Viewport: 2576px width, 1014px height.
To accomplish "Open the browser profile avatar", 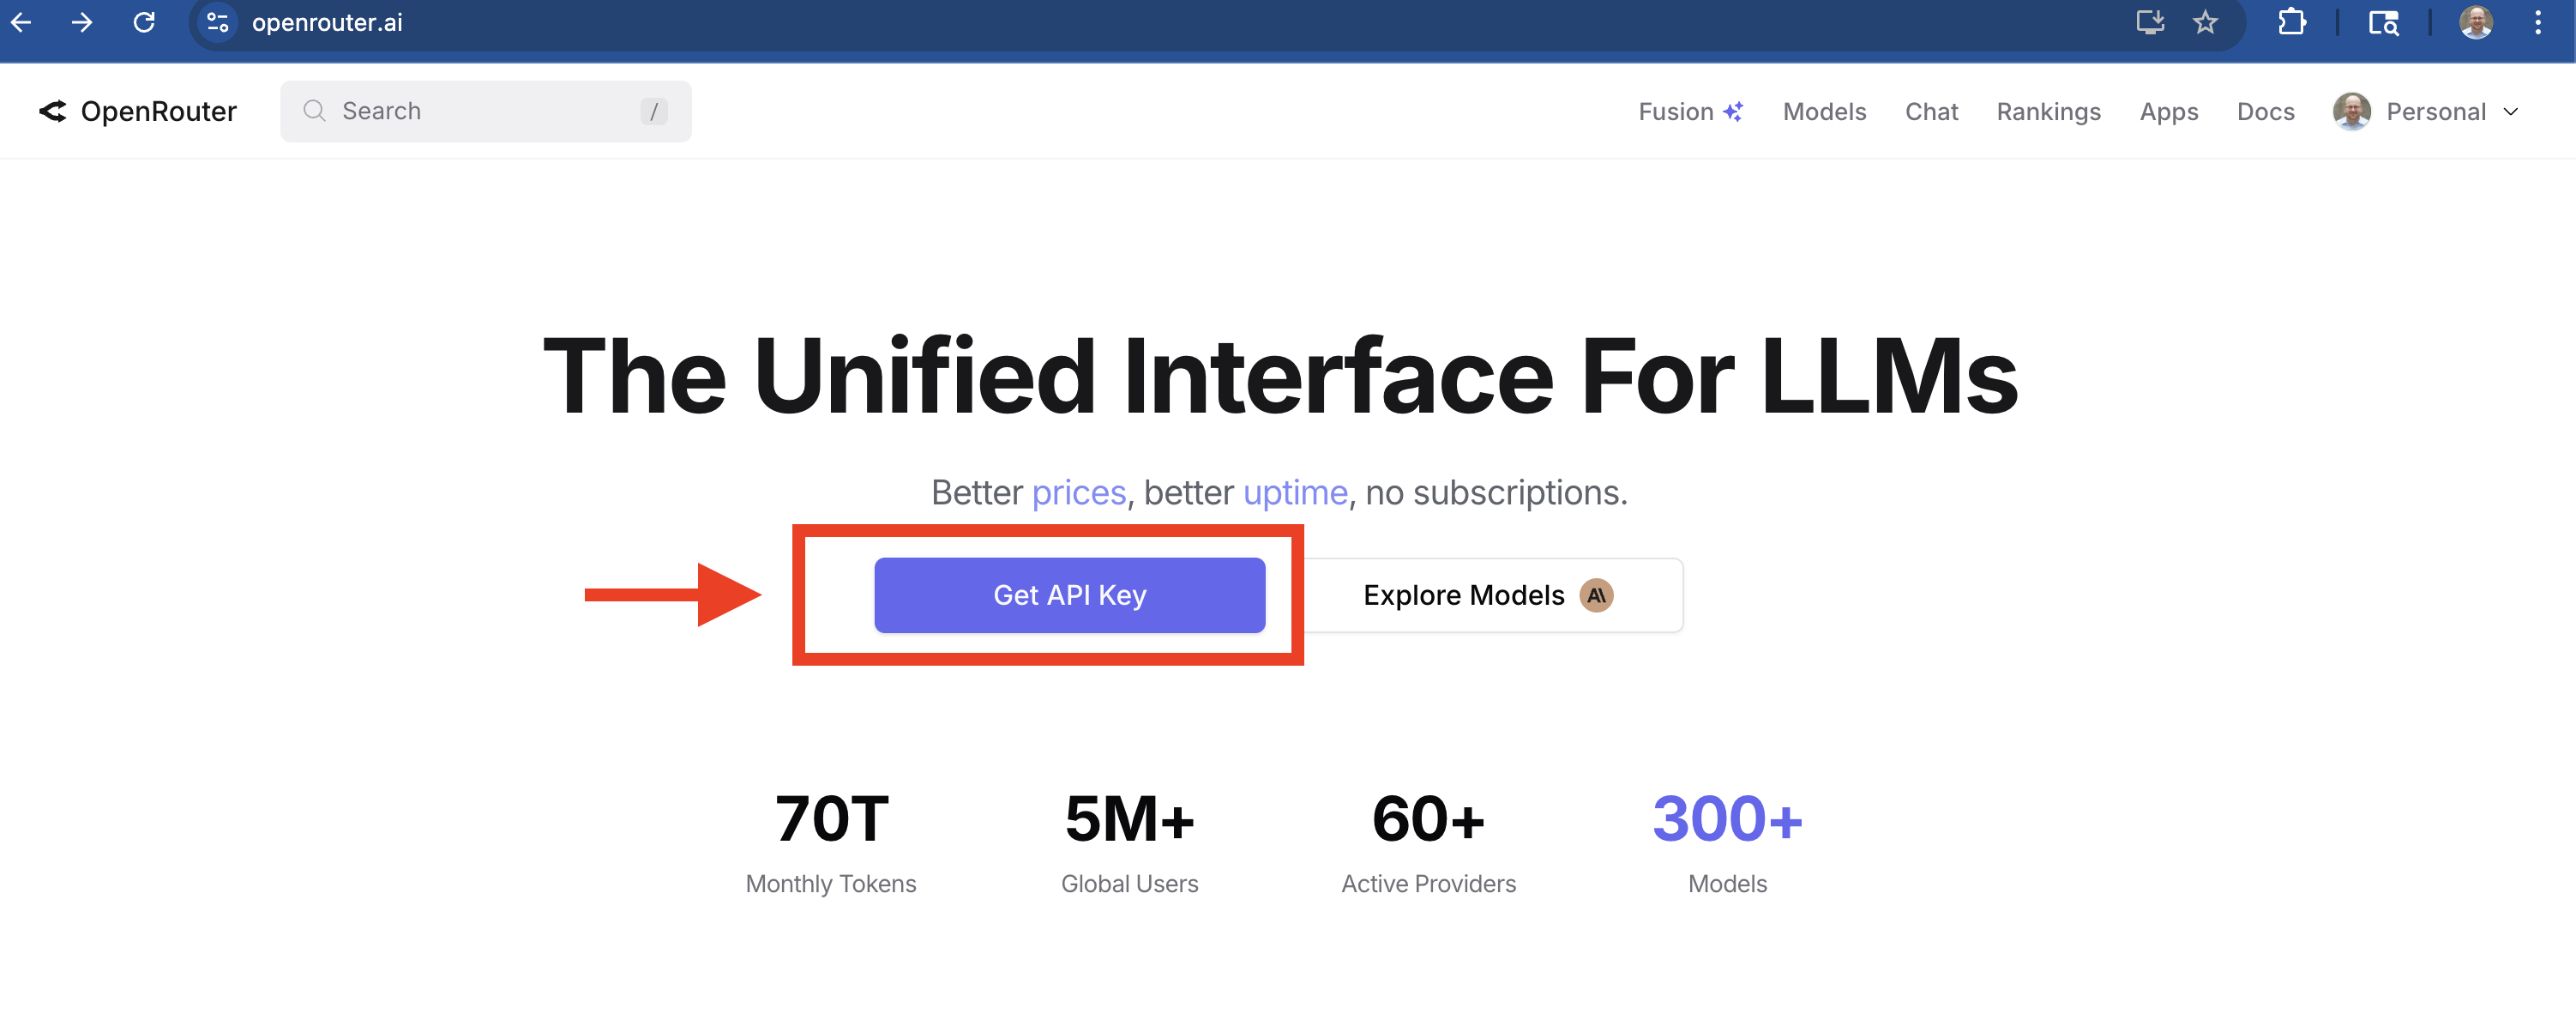I will tap(2475, 22).
